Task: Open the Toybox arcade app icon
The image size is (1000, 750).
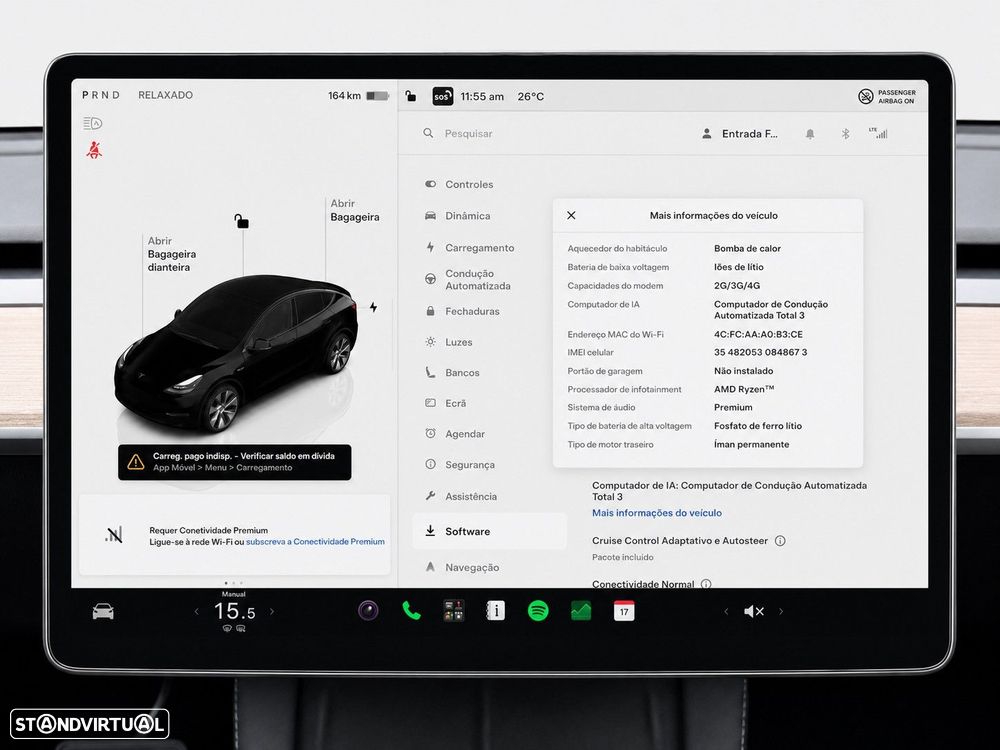Action: coord(453,611)
